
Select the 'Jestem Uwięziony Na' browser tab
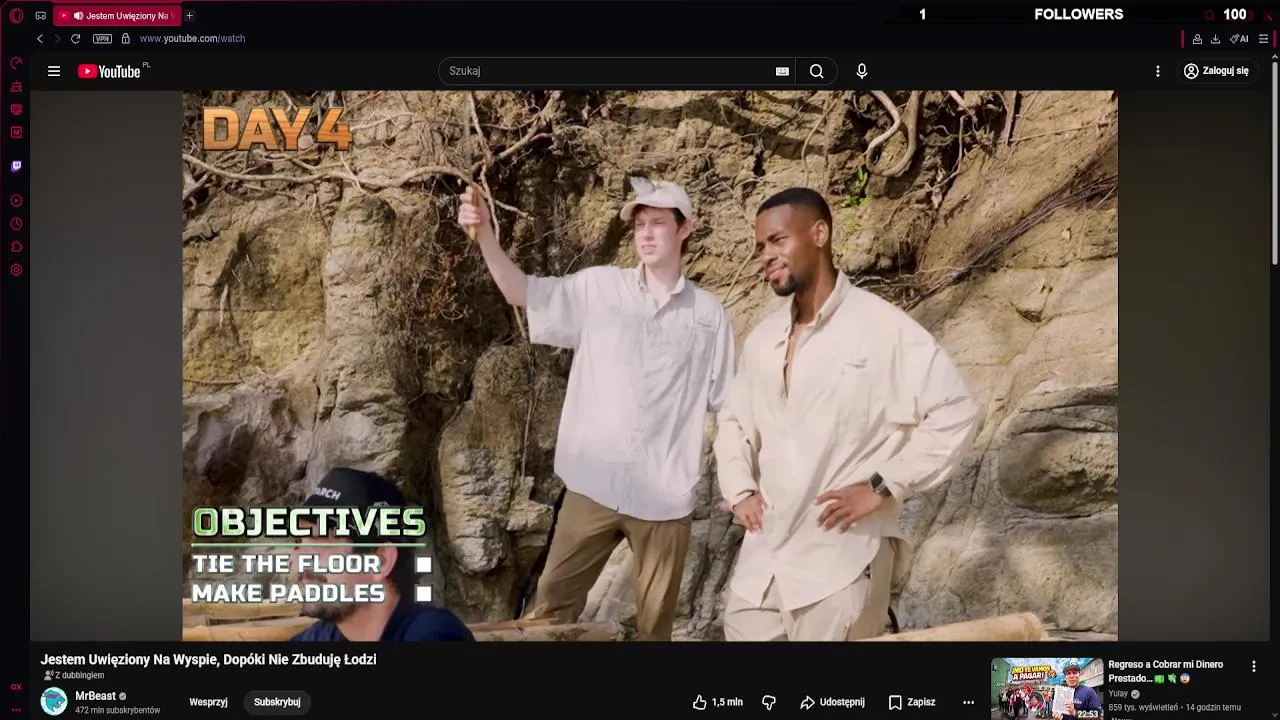[116, 16]
